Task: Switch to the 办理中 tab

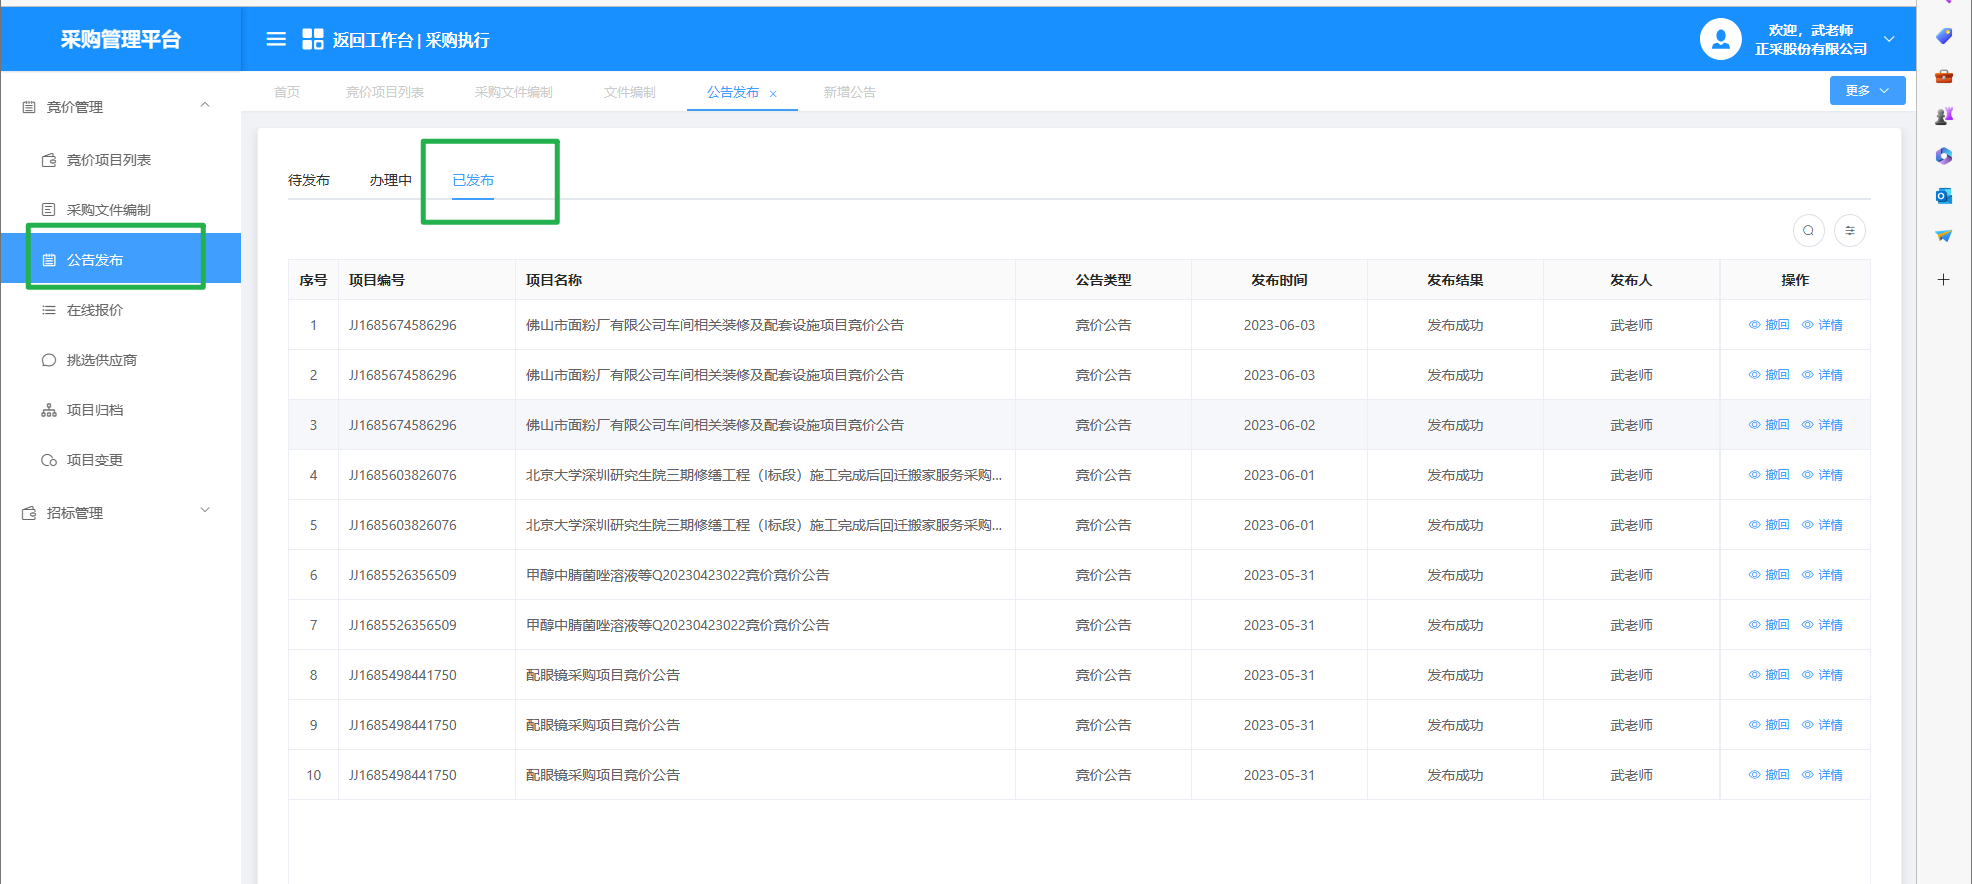Action: [x=390, y=180]
